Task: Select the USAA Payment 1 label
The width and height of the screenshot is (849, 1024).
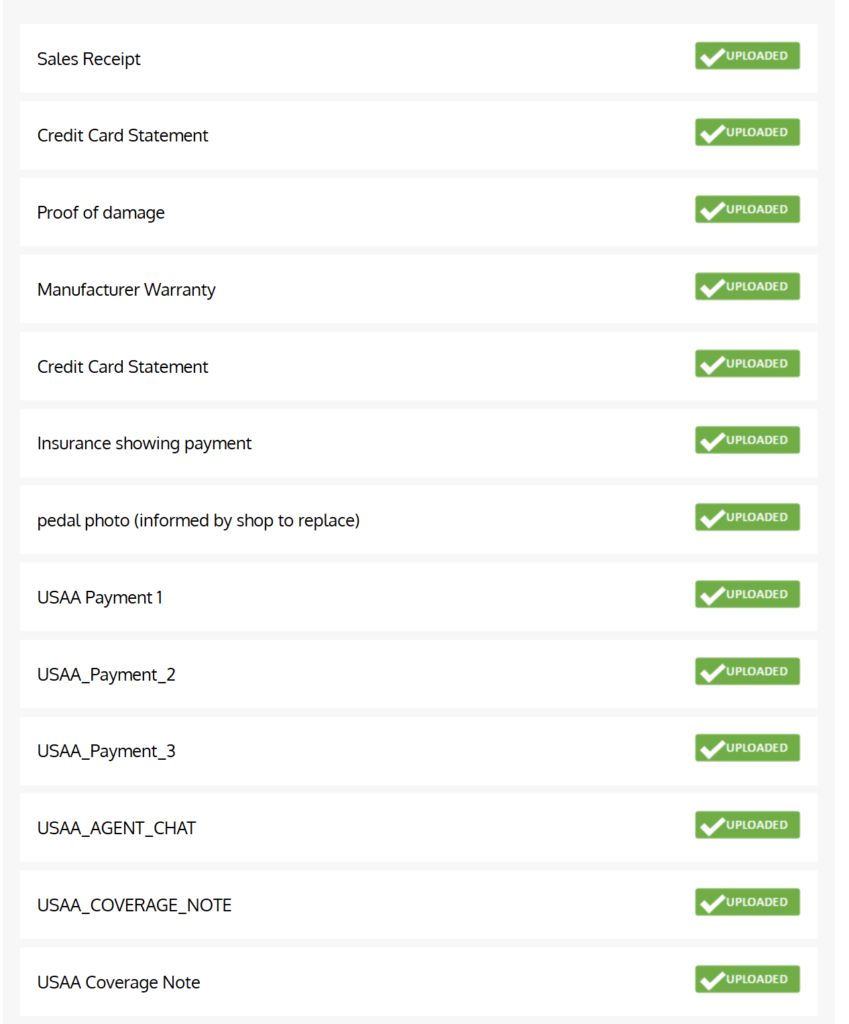Action: point(100,598)
